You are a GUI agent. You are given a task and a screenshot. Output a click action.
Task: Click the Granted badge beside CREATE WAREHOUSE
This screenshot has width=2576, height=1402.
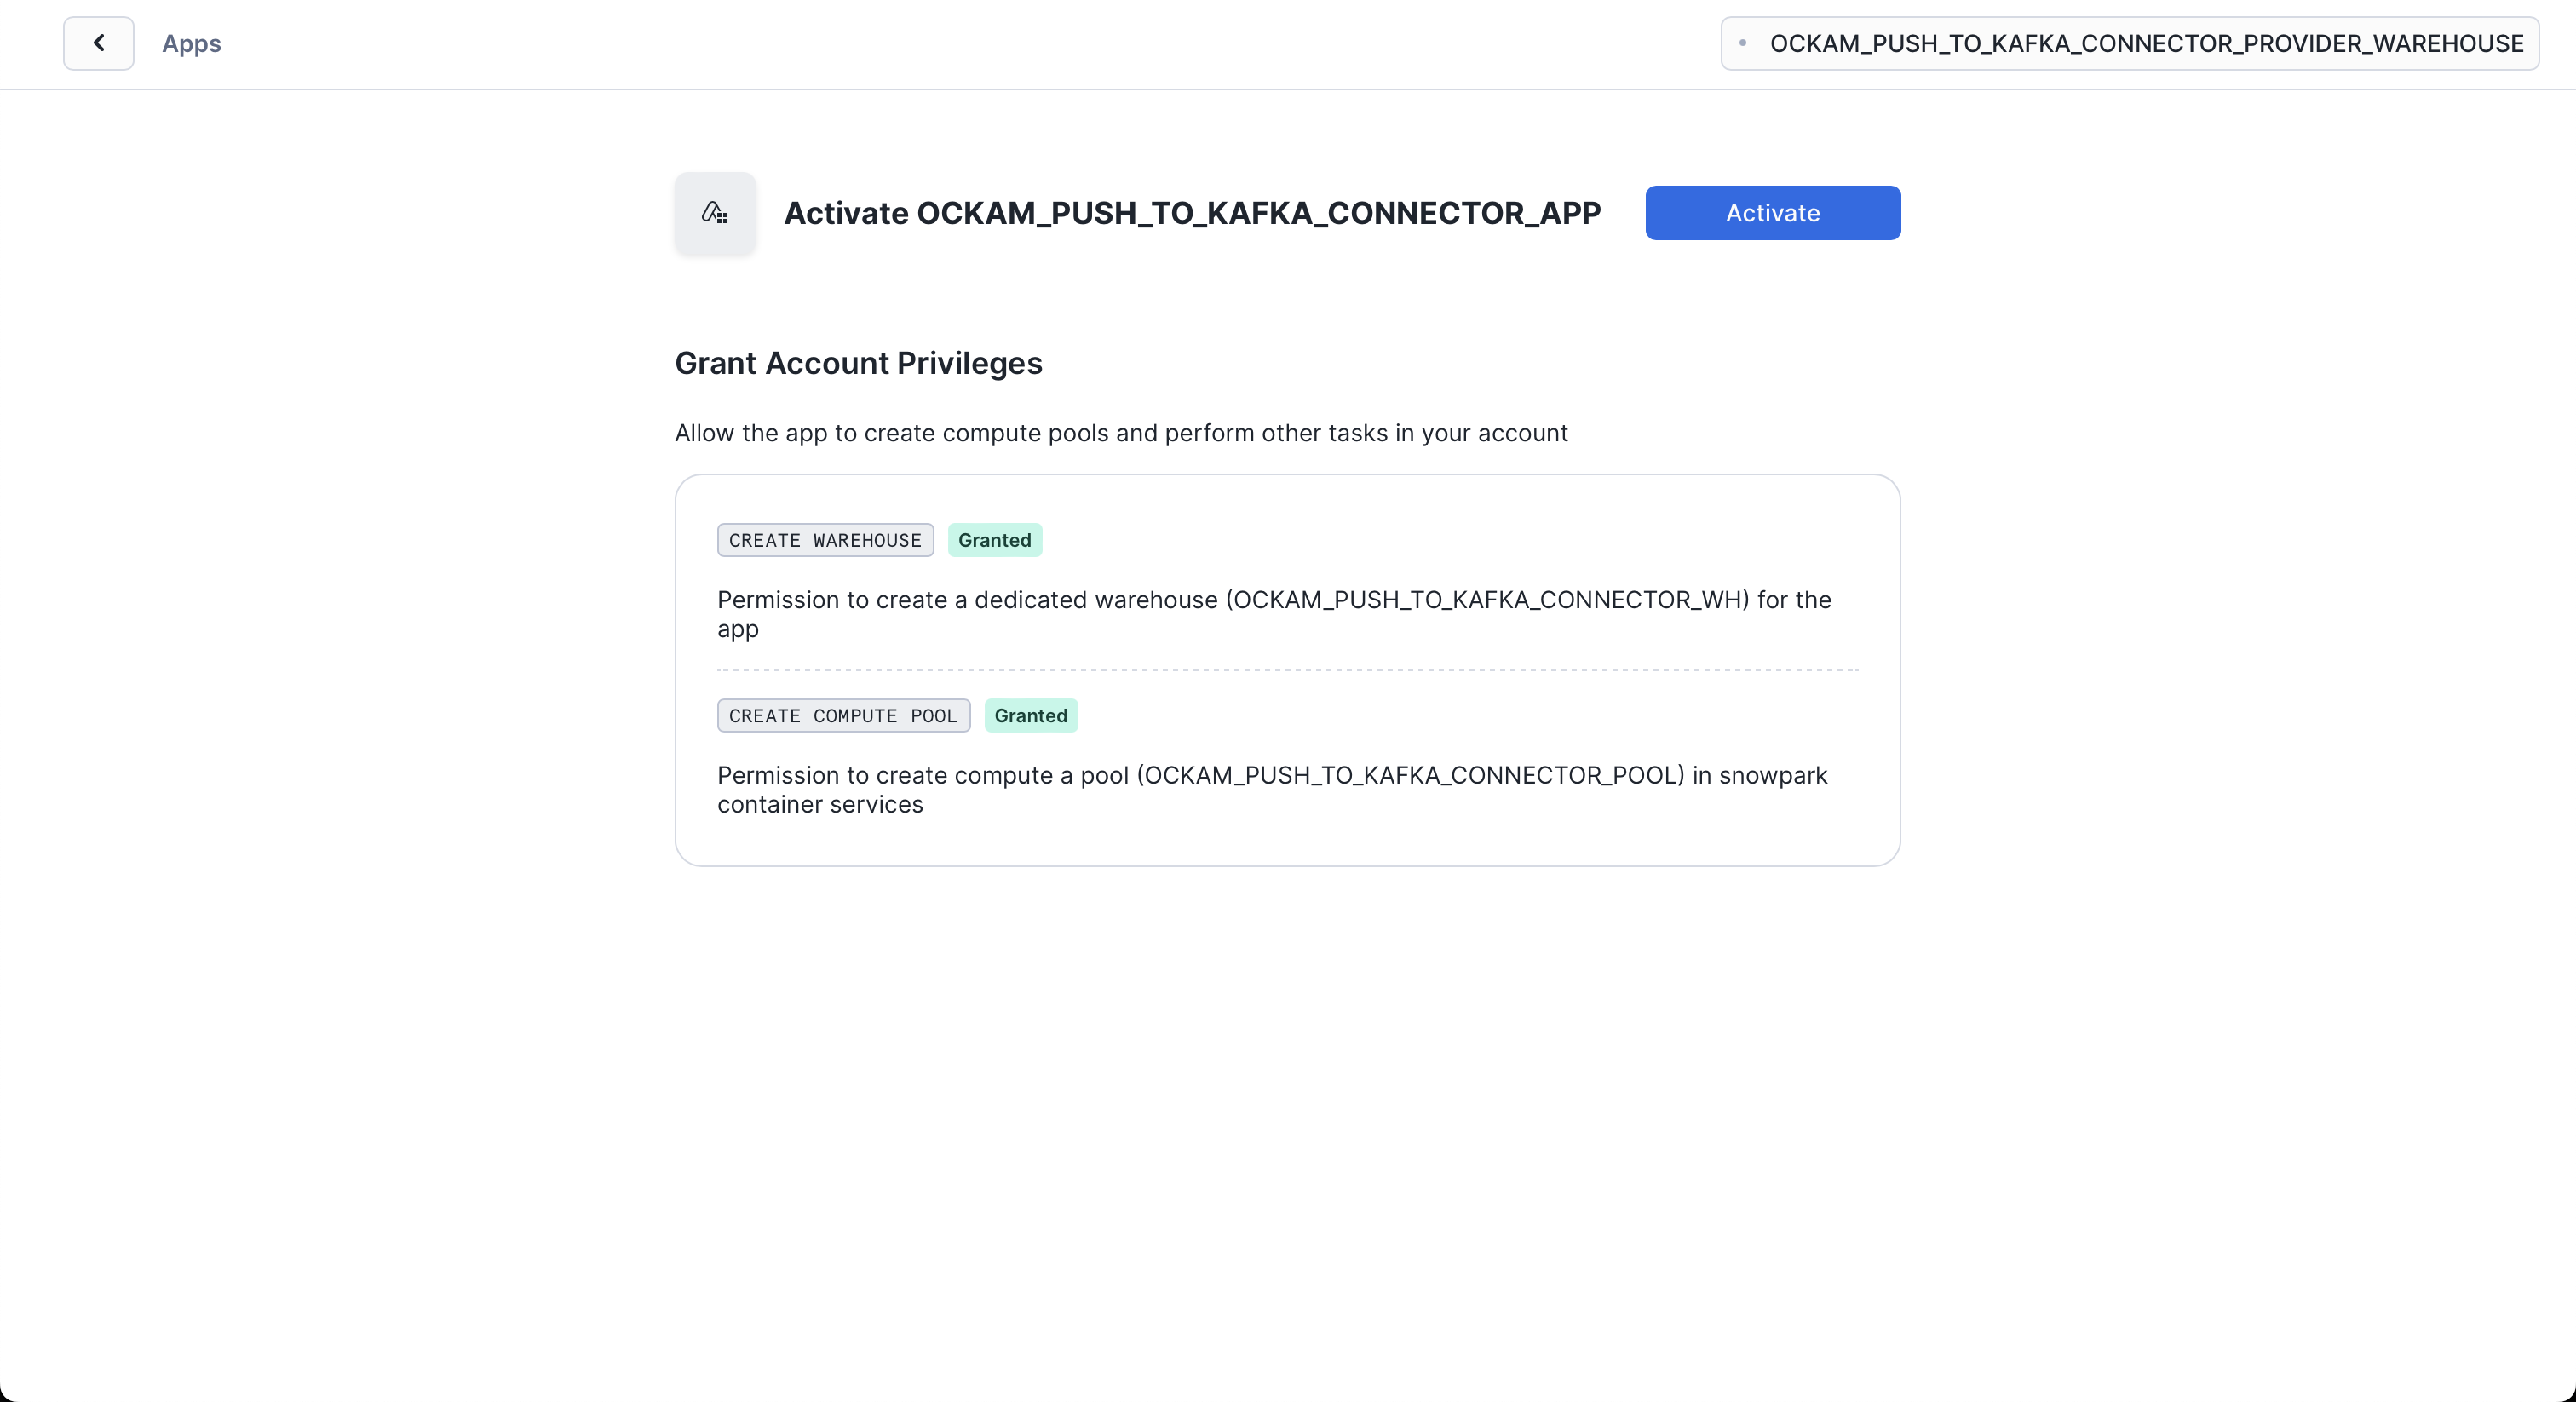point(994,540)
